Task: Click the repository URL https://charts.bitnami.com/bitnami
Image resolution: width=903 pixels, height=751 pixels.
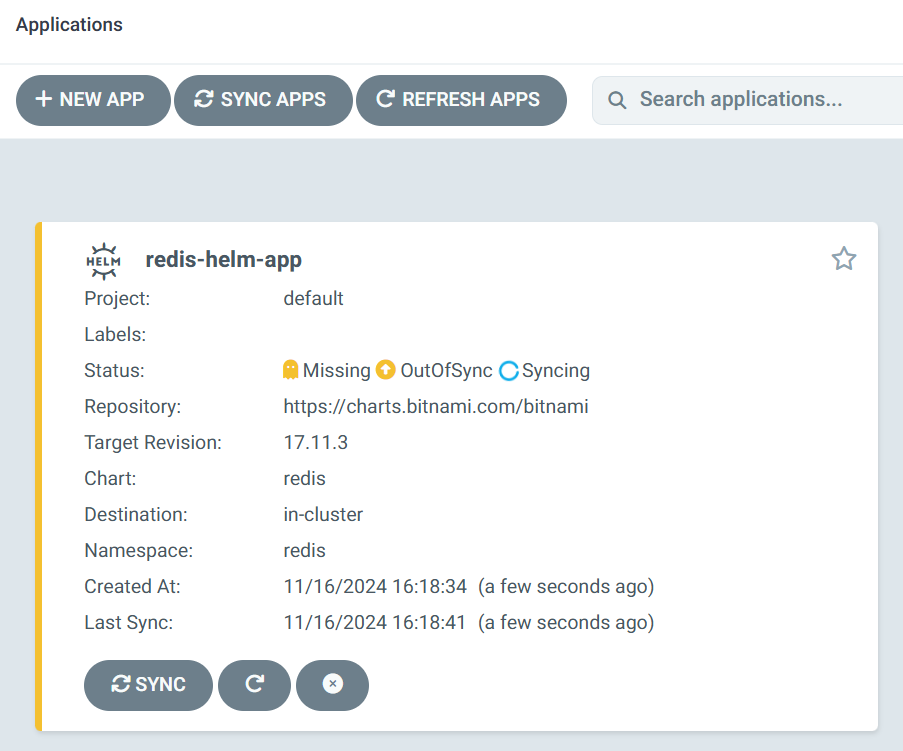Action: click(436, 407)
